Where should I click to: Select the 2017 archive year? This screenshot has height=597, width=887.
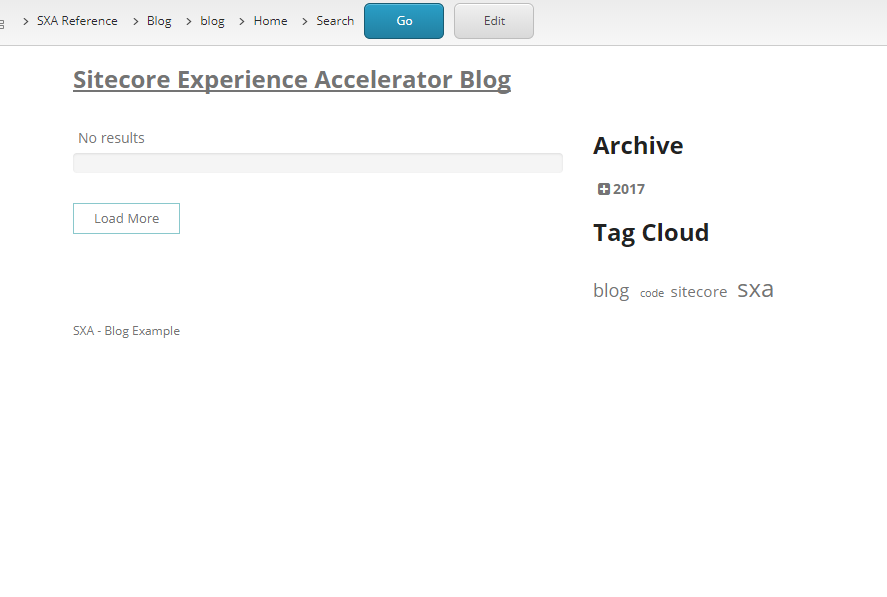point(628,189)
